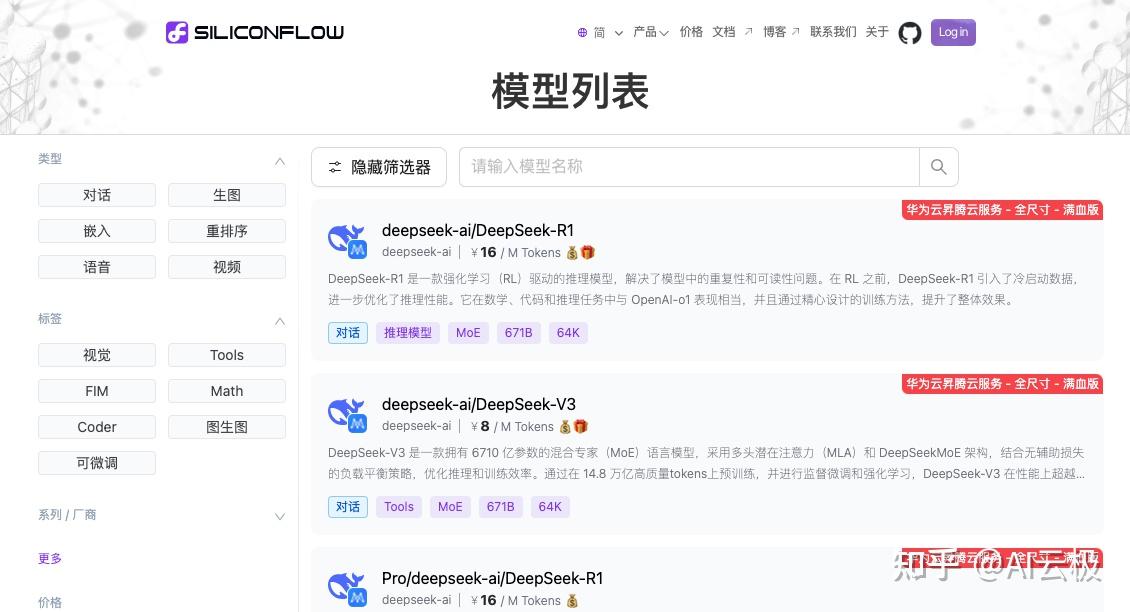Expand the 系列 / 厂商 section
This screenshot has height=612, width=1130.
point(279,516)
